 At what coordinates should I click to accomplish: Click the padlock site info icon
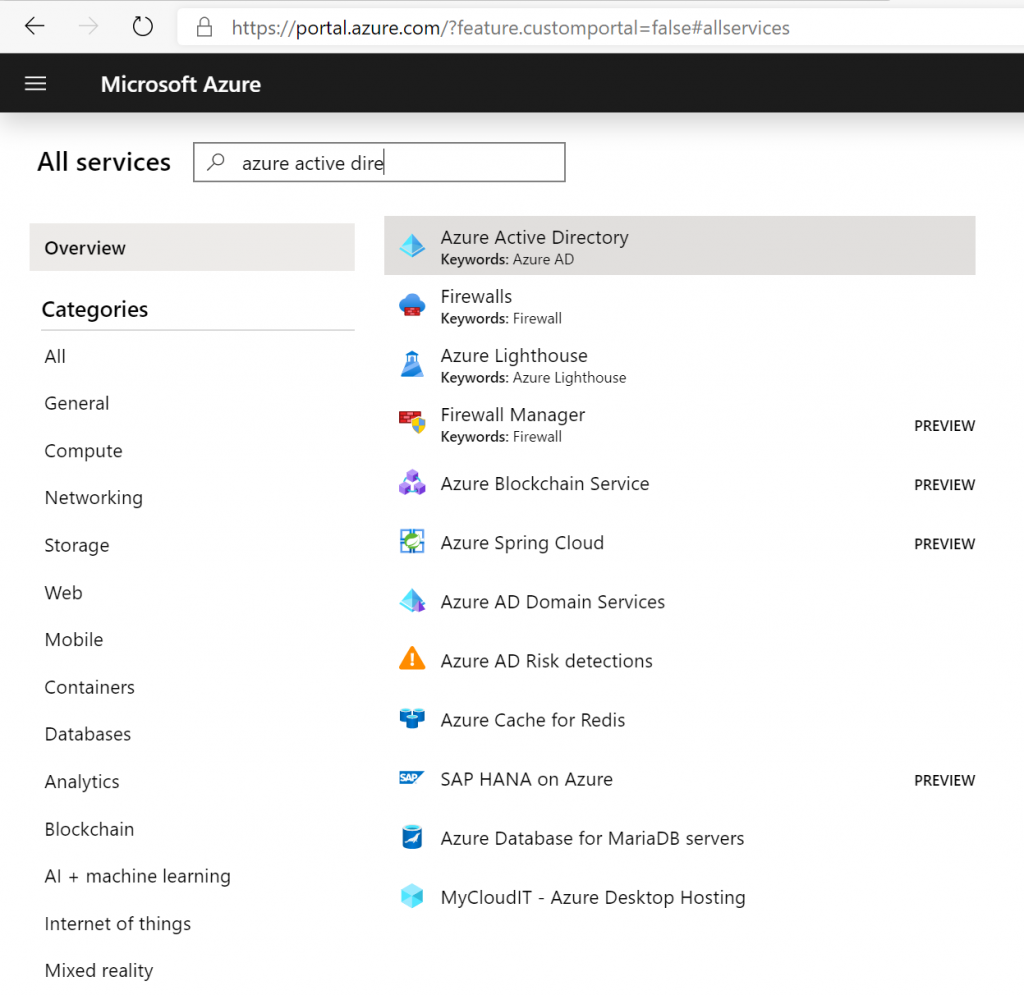point(204,27)
